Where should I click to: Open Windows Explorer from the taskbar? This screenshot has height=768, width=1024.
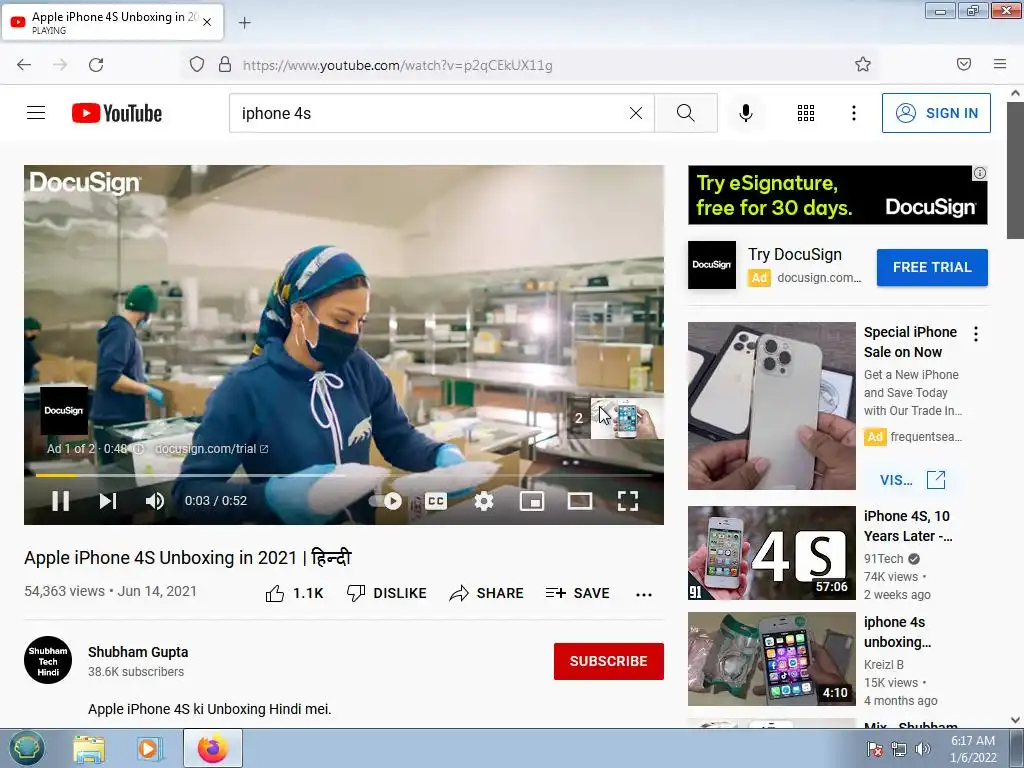tap(89, 748)
